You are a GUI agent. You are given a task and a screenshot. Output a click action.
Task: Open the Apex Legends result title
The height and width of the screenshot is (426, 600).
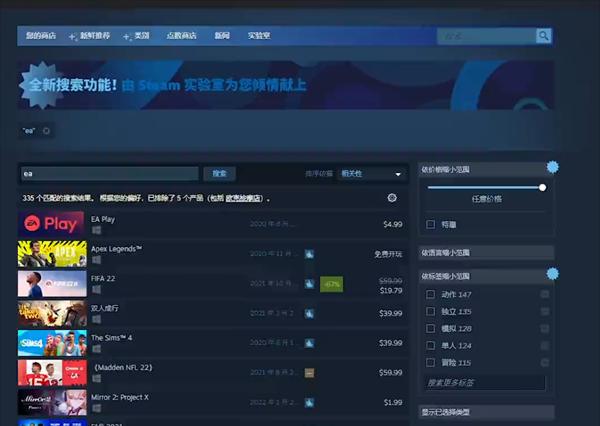coord(116,249)
